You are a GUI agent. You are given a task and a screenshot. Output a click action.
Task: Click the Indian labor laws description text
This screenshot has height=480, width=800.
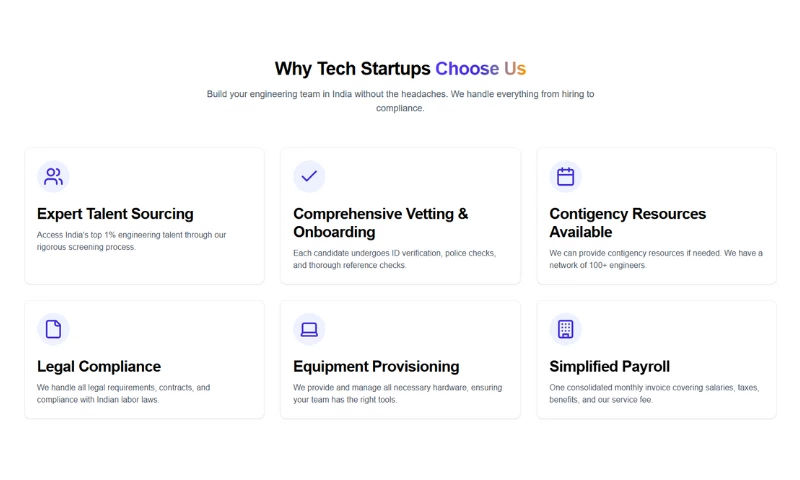(123, 393)
